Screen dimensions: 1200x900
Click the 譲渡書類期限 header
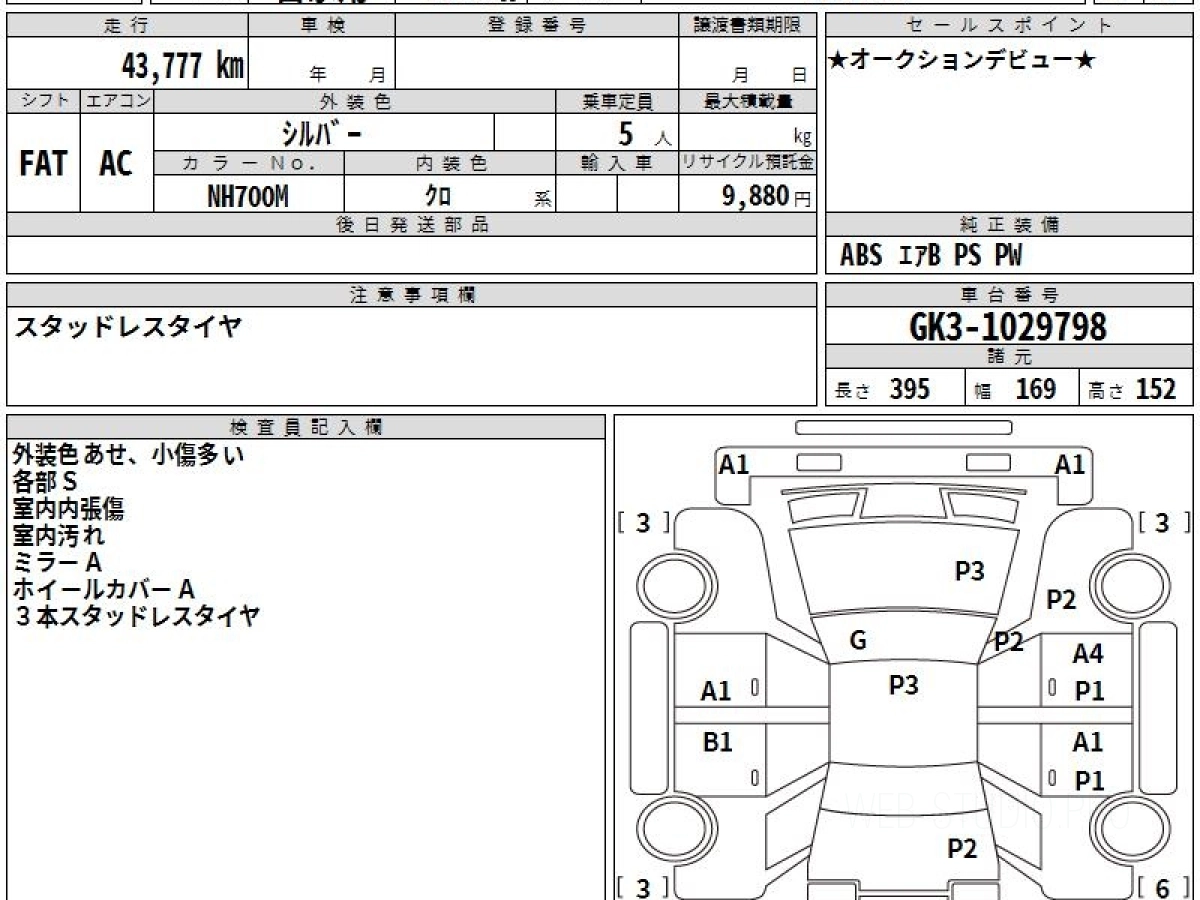pyautogui.click(x=748, y=26)
